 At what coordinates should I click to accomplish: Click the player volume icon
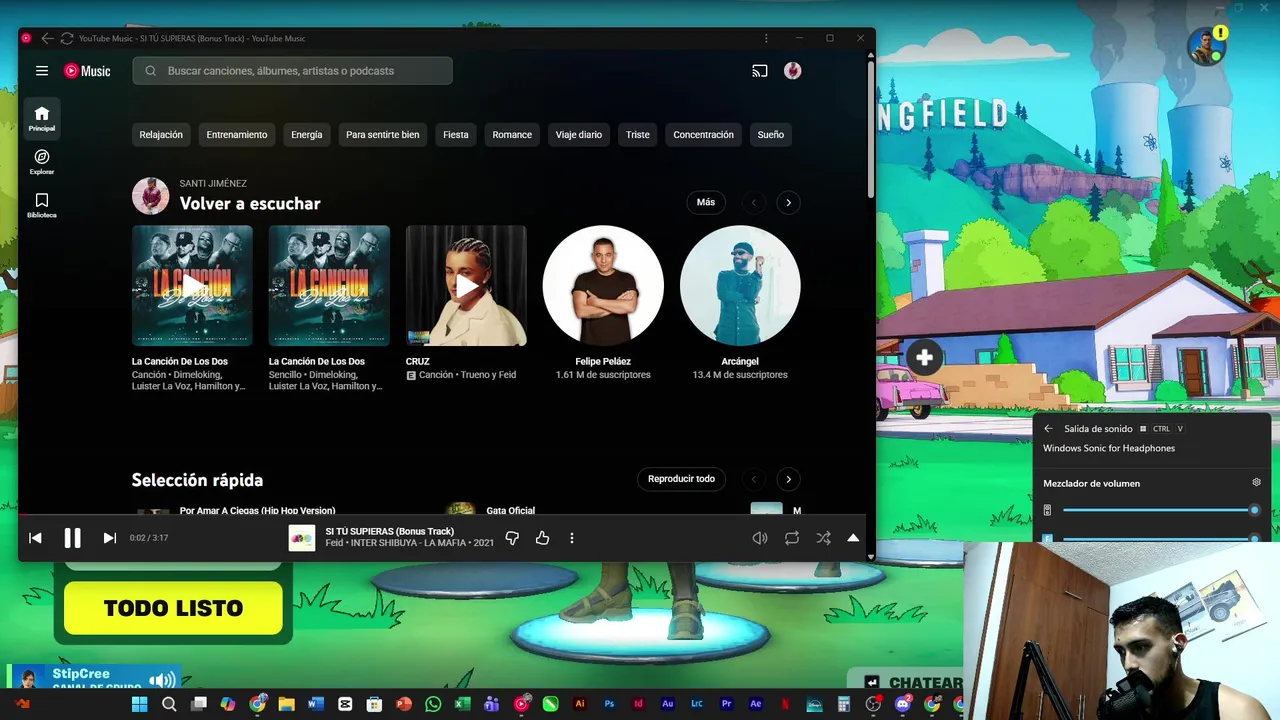point(760,538)
